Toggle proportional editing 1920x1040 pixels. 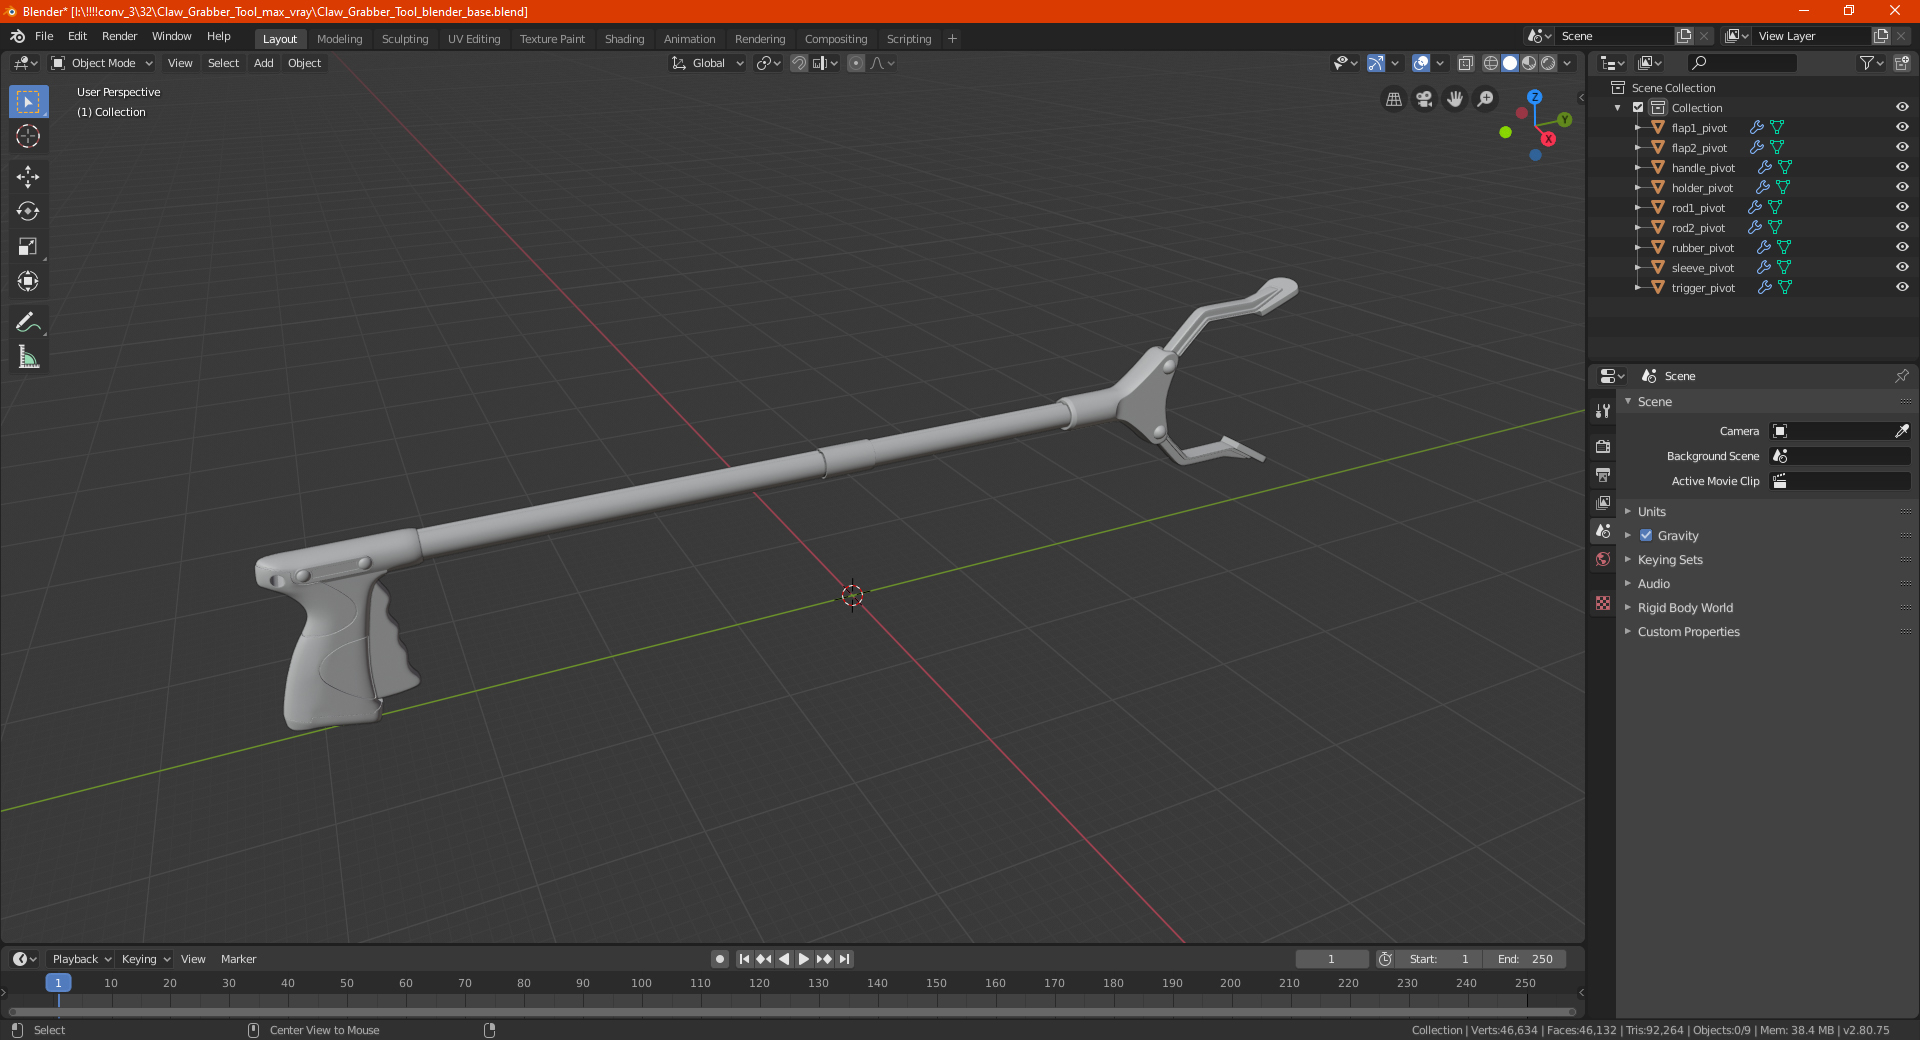(856, 63)
